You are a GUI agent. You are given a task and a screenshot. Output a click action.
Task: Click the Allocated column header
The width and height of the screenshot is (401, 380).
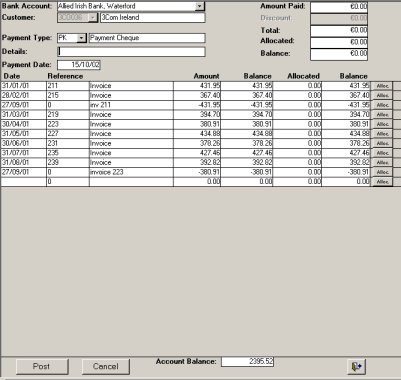pos(303,76)
